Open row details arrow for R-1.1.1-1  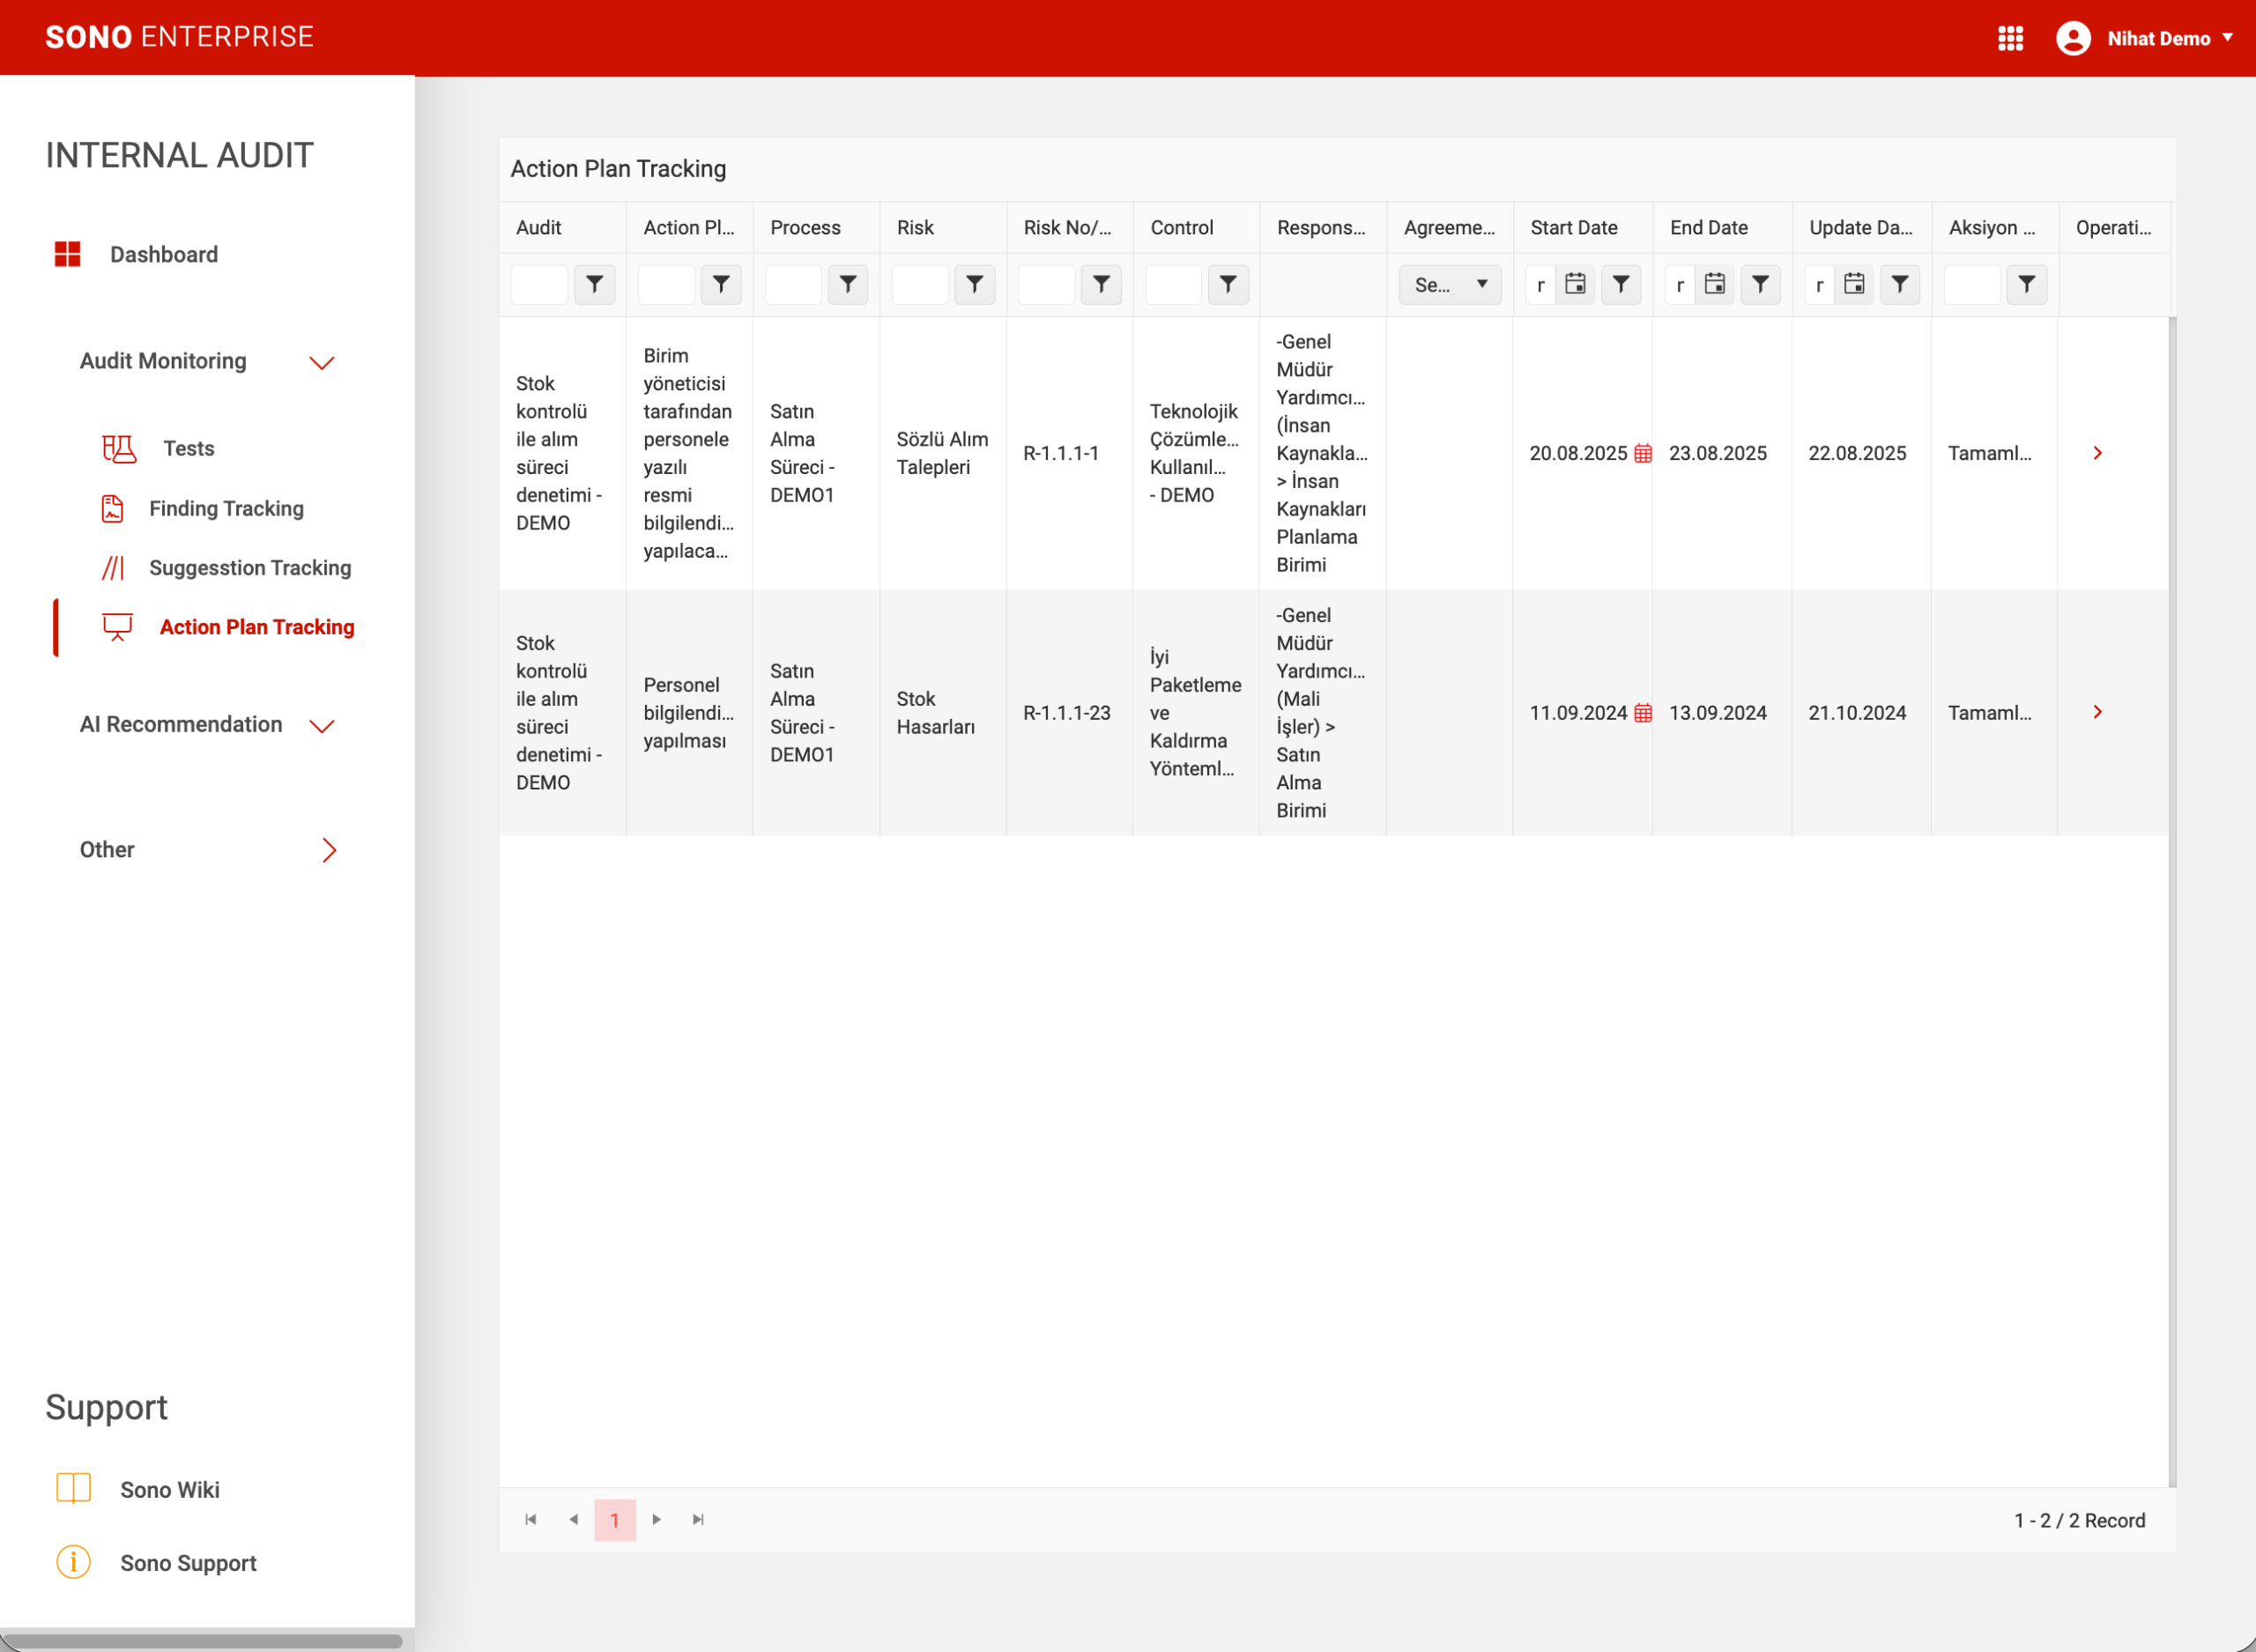(x=2097, y=453)
